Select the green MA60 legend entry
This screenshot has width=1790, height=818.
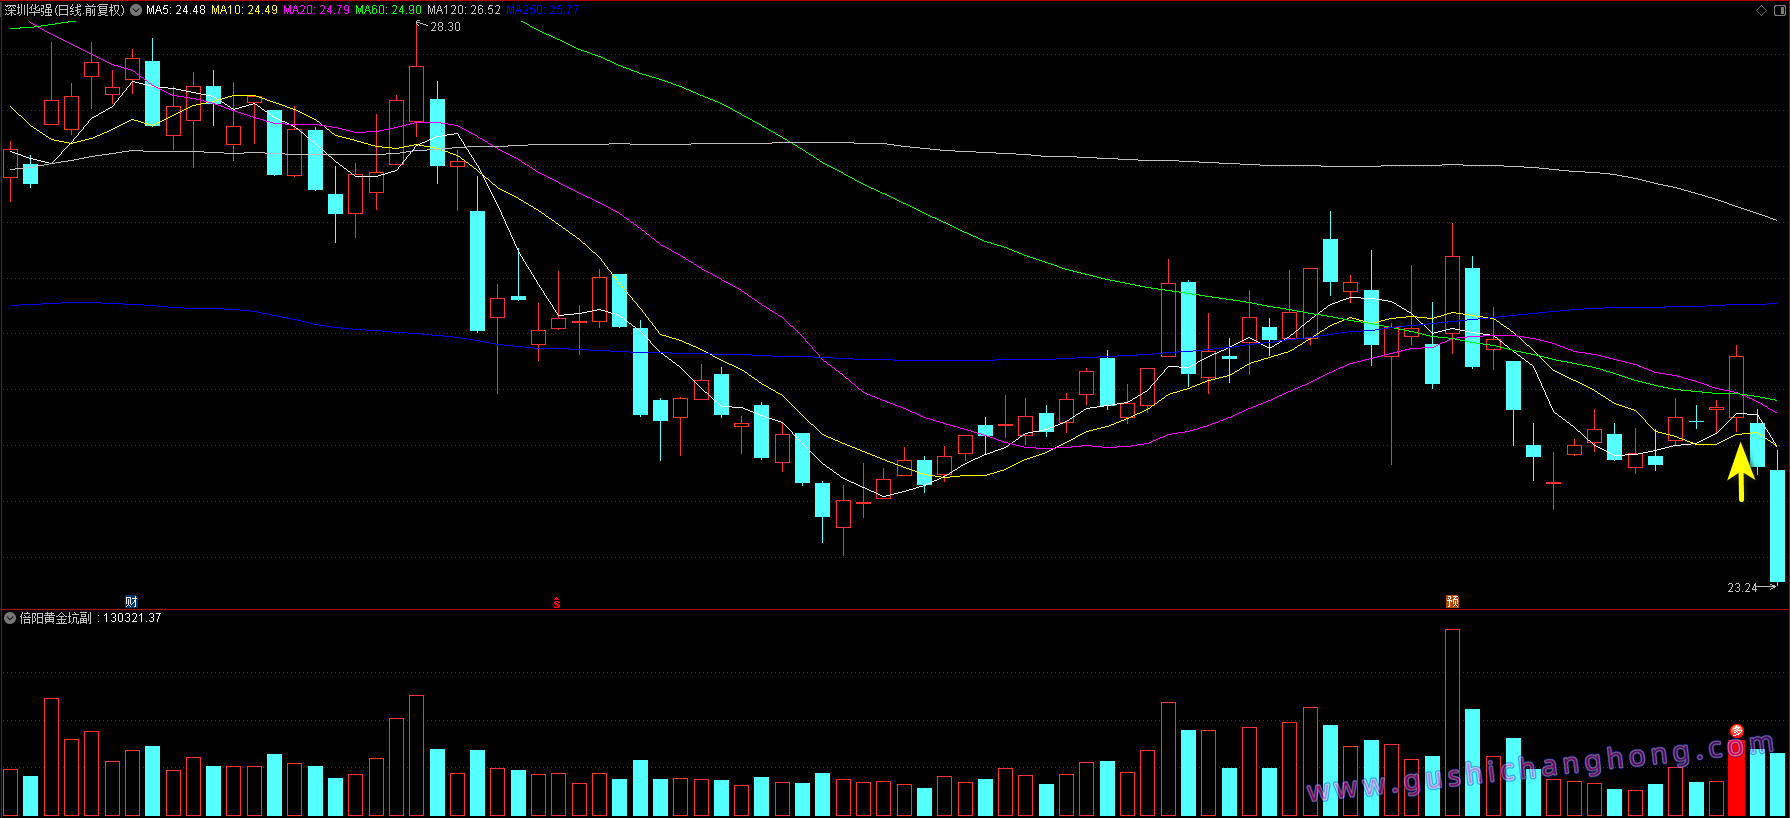[388, 10]
